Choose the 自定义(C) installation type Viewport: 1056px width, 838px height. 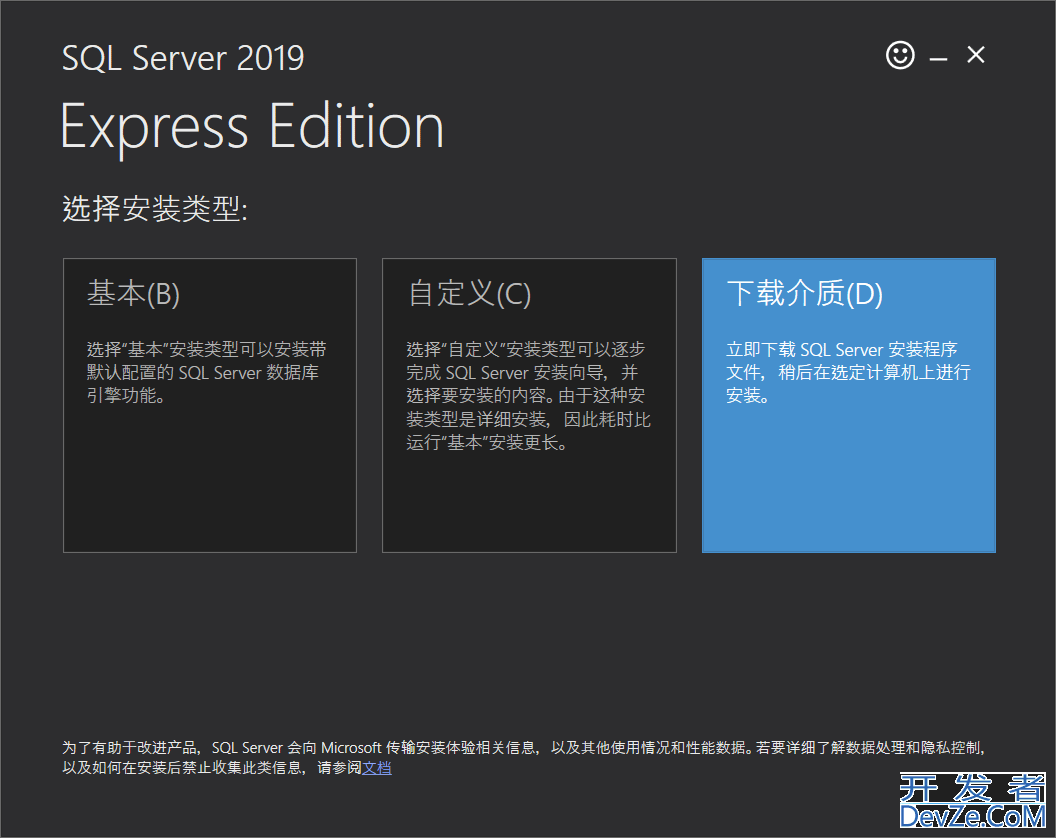click(x=529, y=406)
